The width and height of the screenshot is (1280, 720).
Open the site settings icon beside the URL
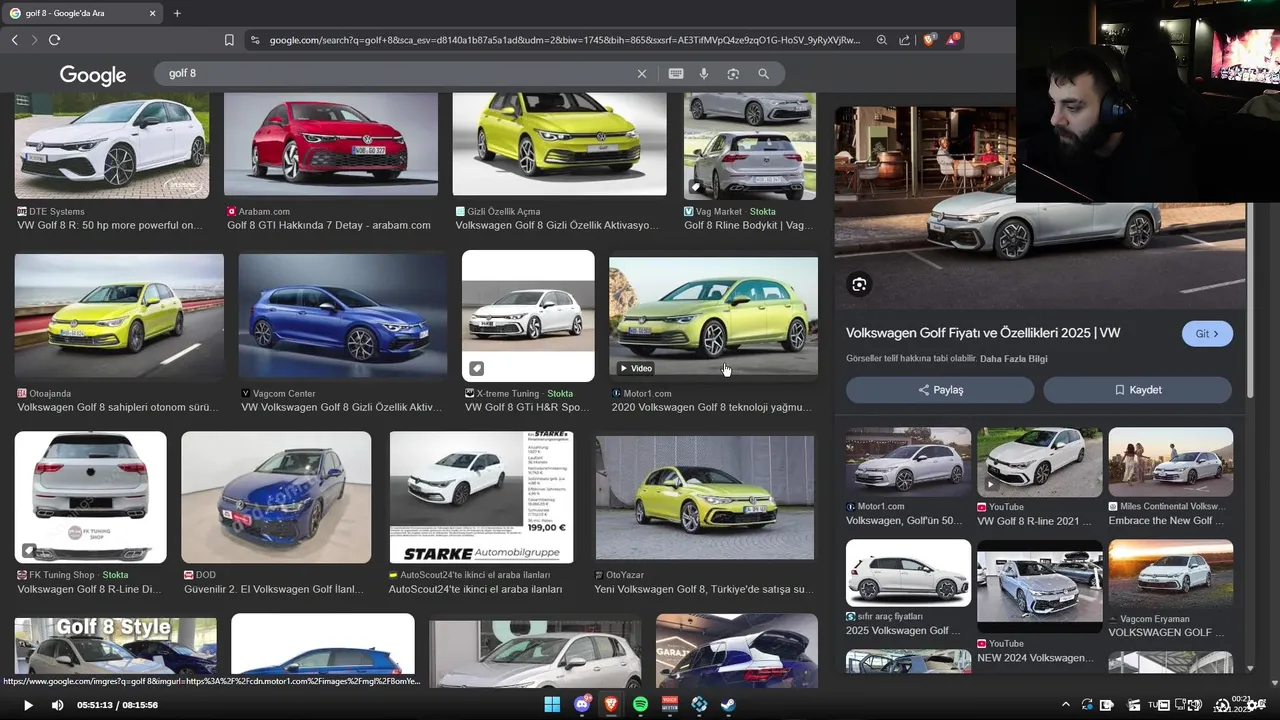pos(255,40)
